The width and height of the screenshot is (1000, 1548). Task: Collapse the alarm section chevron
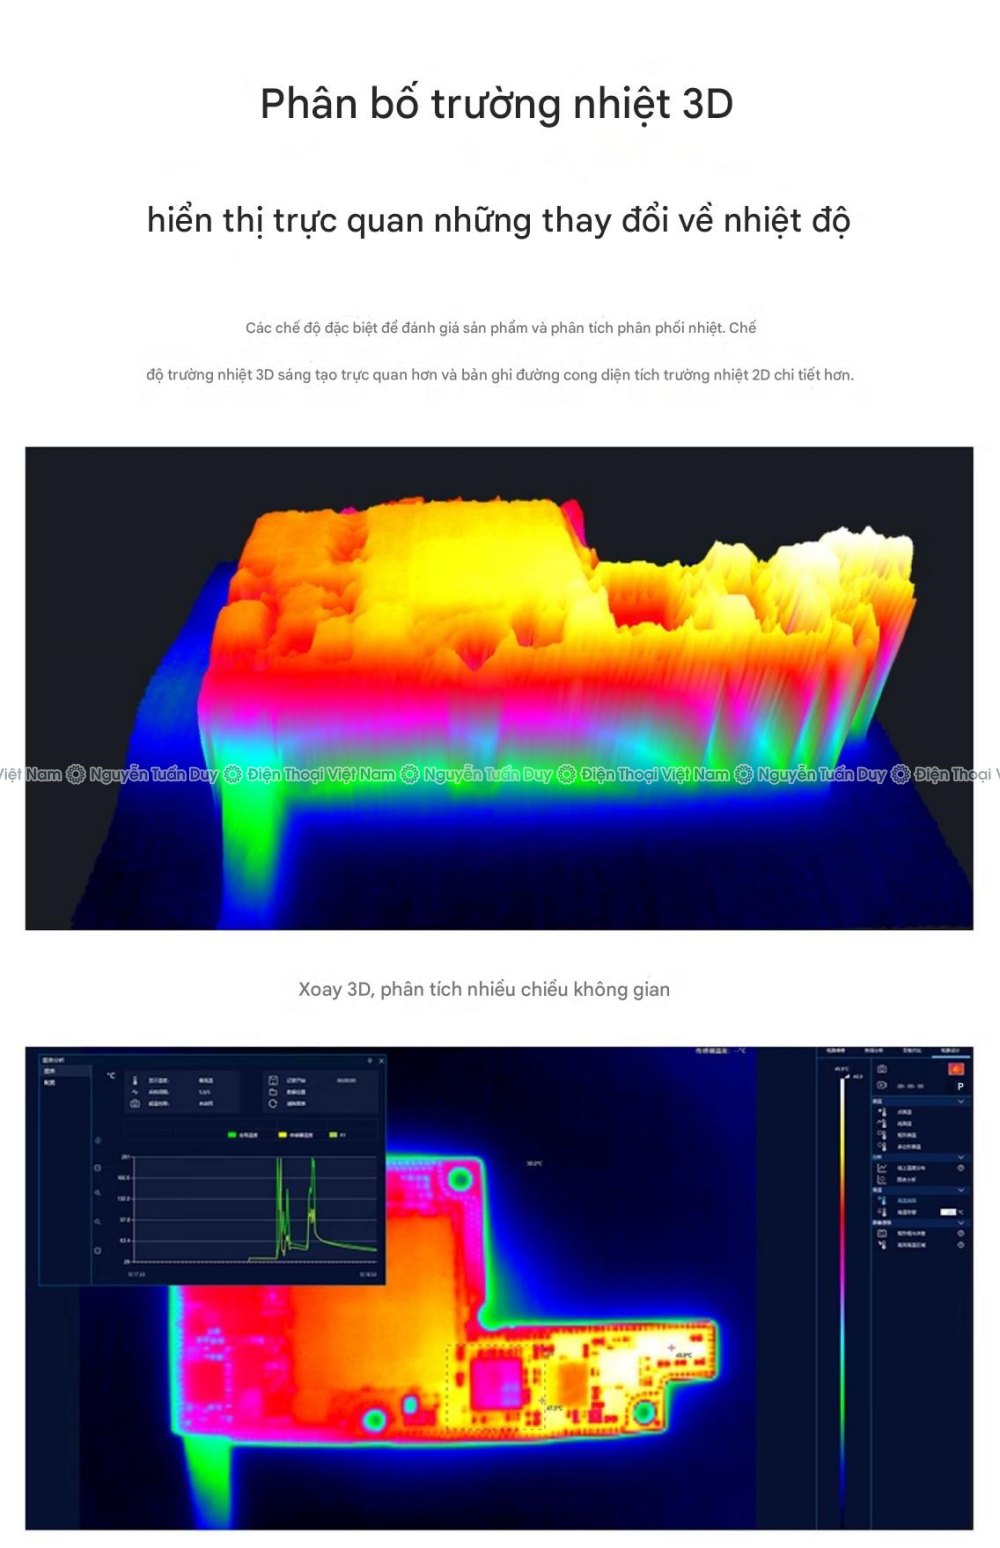click(x=961, y=1190)
